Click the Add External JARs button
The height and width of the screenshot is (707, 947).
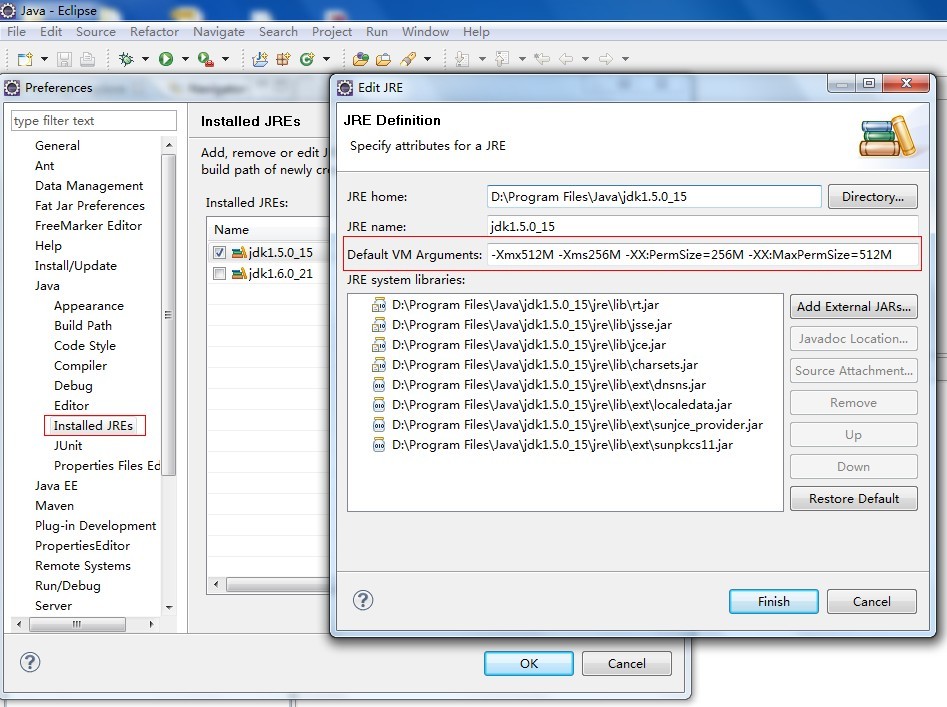[x=853, y=306]
